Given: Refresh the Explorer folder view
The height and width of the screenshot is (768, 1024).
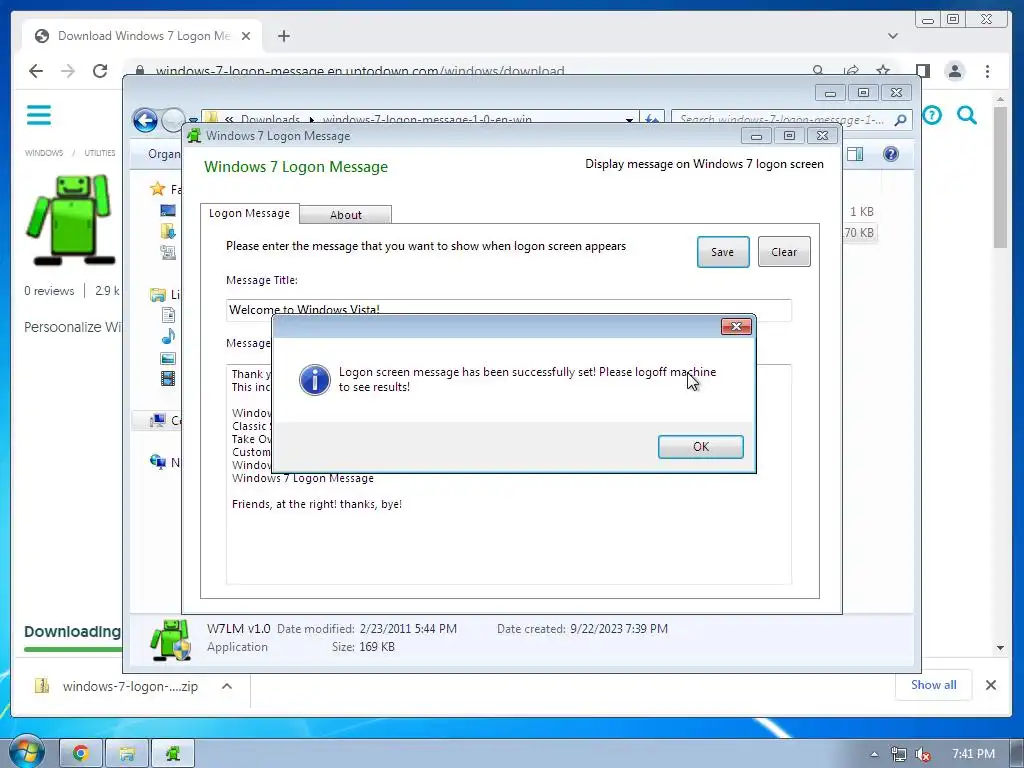Looking at the screenshot, I should (x=652, y=120).
